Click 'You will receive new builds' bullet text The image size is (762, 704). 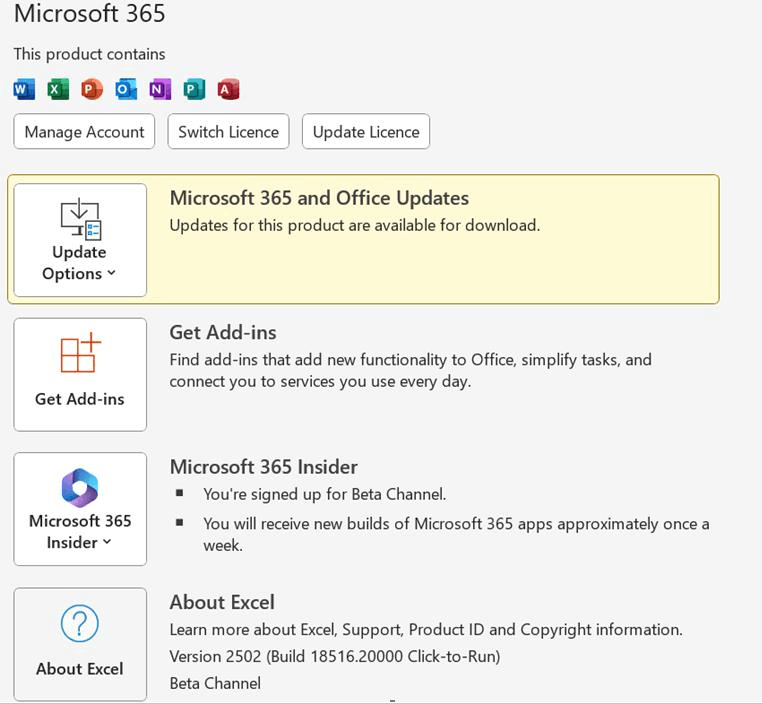click(x=456, y=534)
